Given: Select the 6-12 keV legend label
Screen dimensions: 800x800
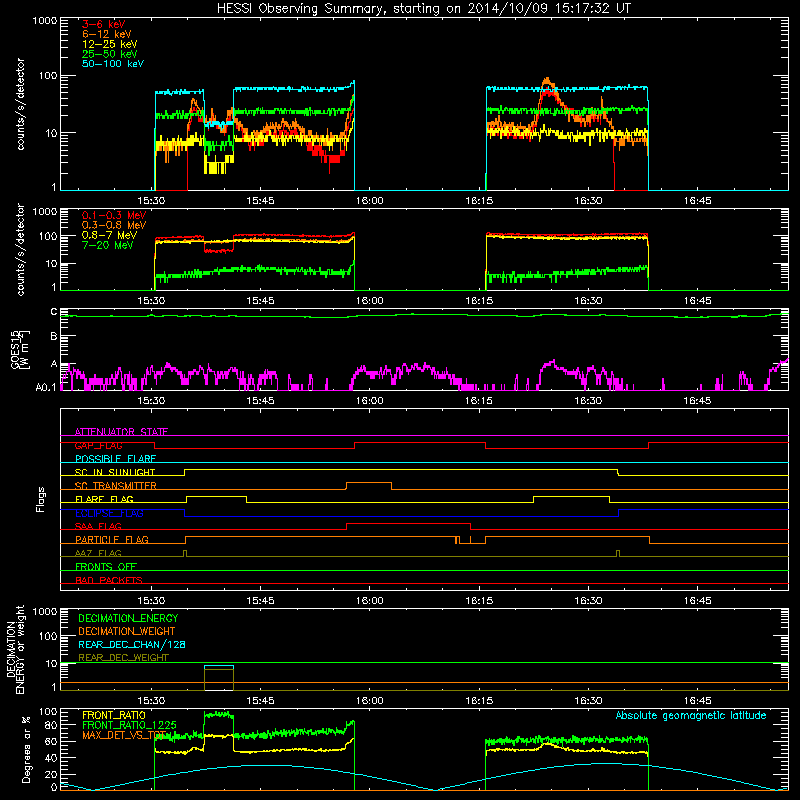Looking at the screenshot, I should point(107,34).
